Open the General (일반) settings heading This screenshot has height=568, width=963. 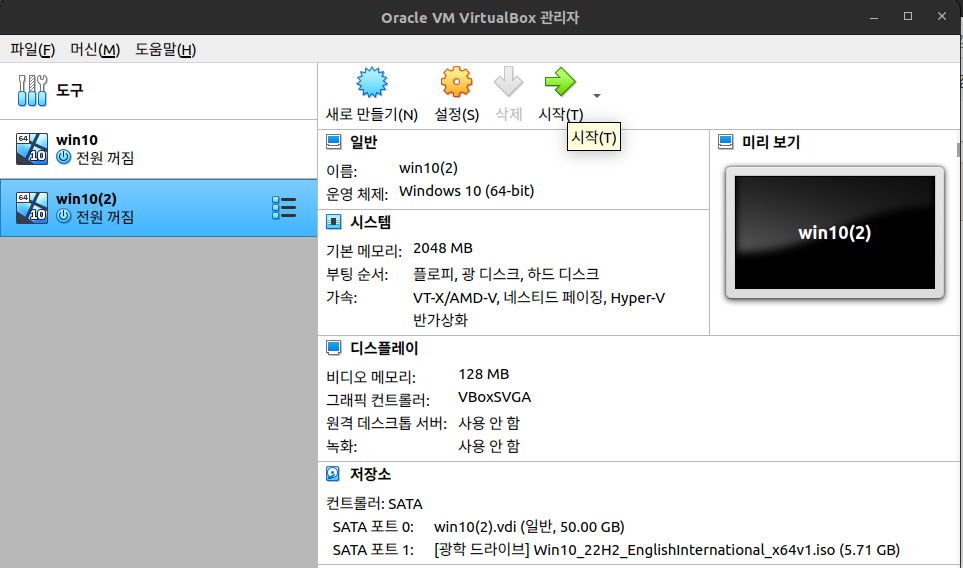click(364, 142)
